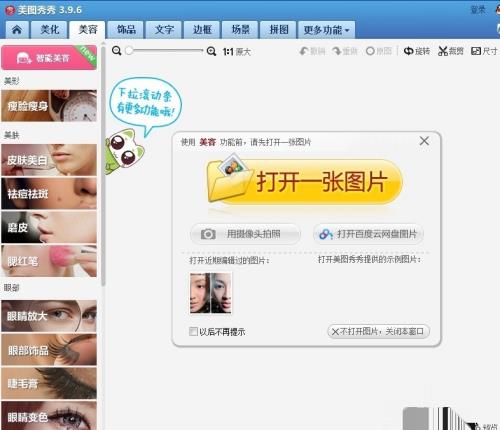Click the redo 重做 button
The width and height of the screenshot is (500, 430).
(345, 51)
